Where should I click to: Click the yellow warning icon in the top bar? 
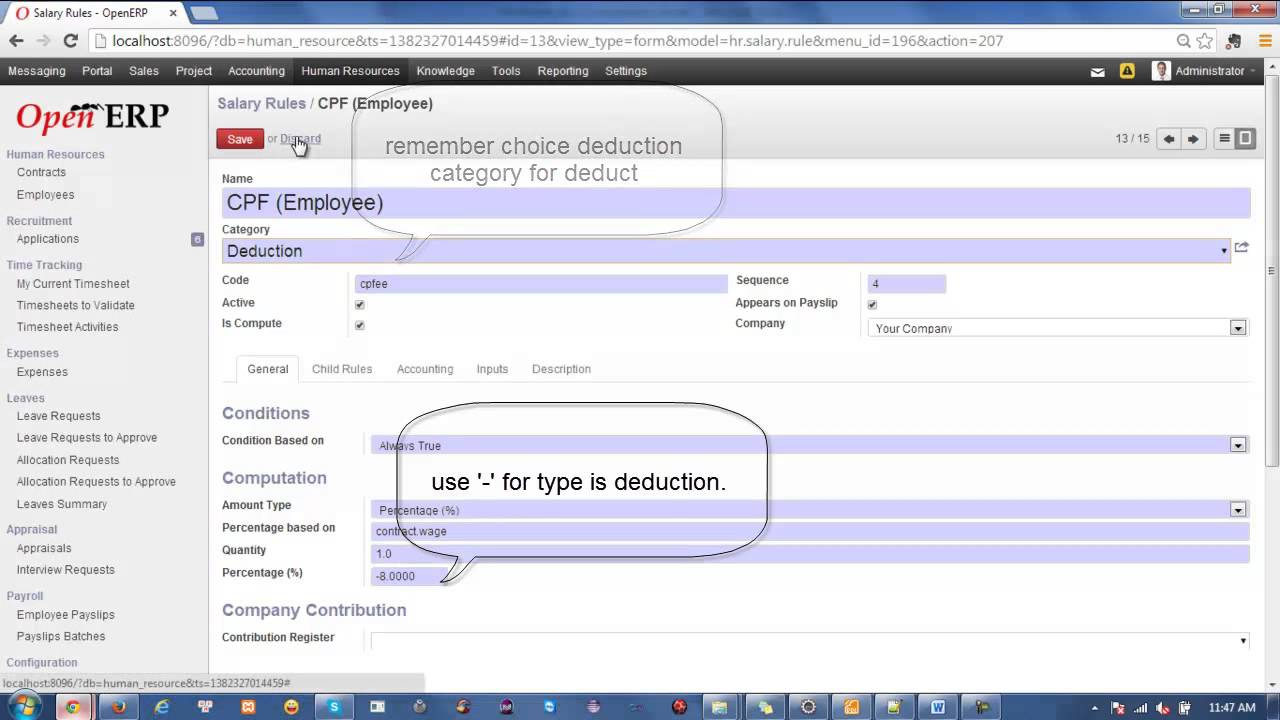(x=1127, y=71)
